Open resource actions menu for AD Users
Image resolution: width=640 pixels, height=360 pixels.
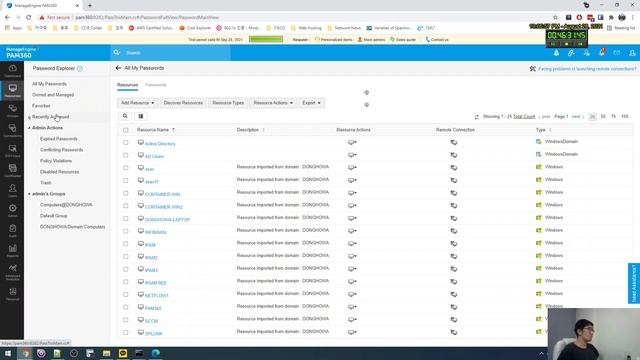(352, 155)
